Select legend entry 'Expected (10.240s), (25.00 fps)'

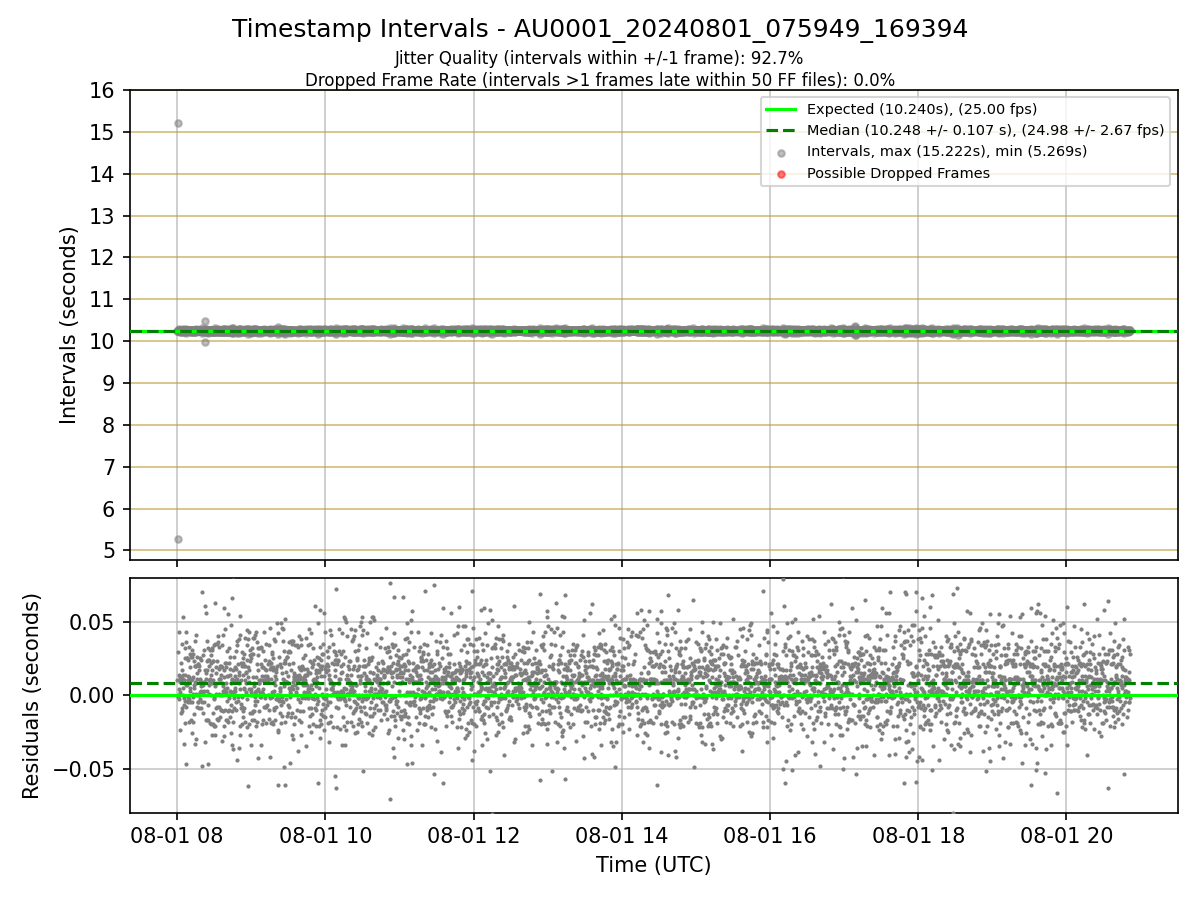pos(921,109)
